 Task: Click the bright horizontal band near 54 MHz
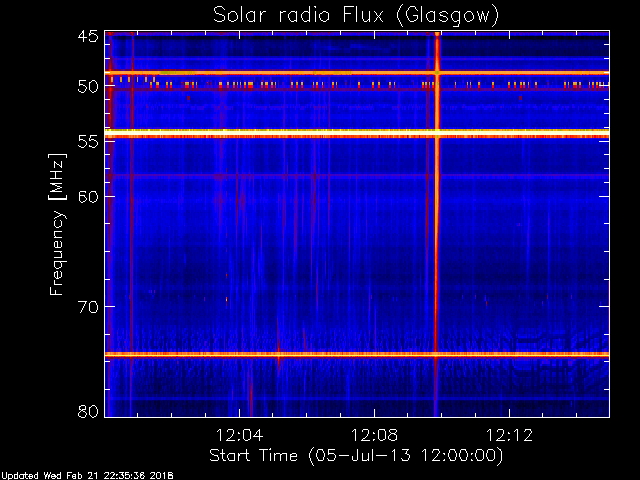pyautogui.click(x=357, y=133)
